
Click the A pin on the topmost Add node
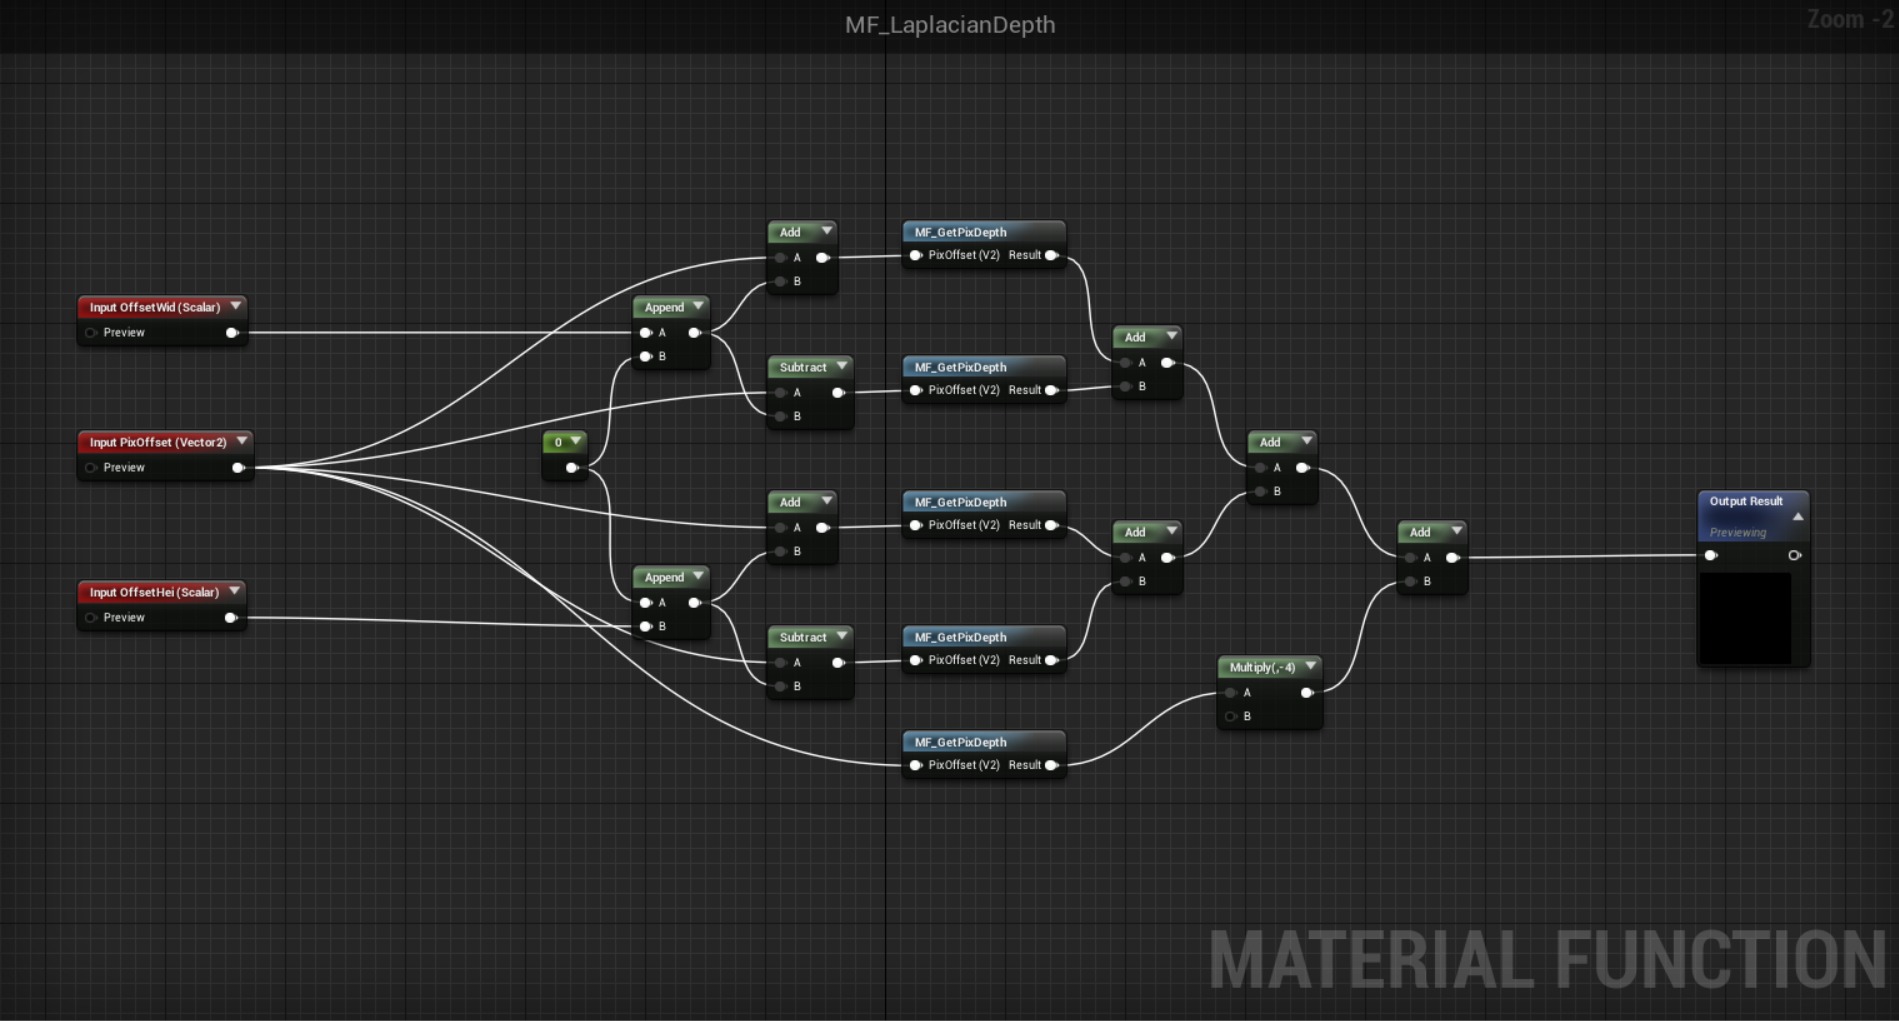click(x=781, y=258)
